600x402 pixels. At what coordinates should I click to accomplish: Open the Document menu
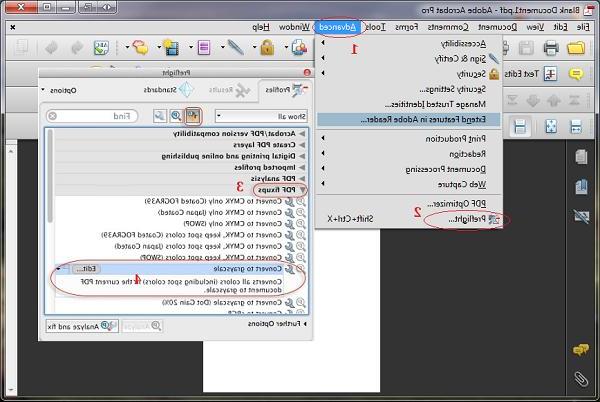coord(497,27)
